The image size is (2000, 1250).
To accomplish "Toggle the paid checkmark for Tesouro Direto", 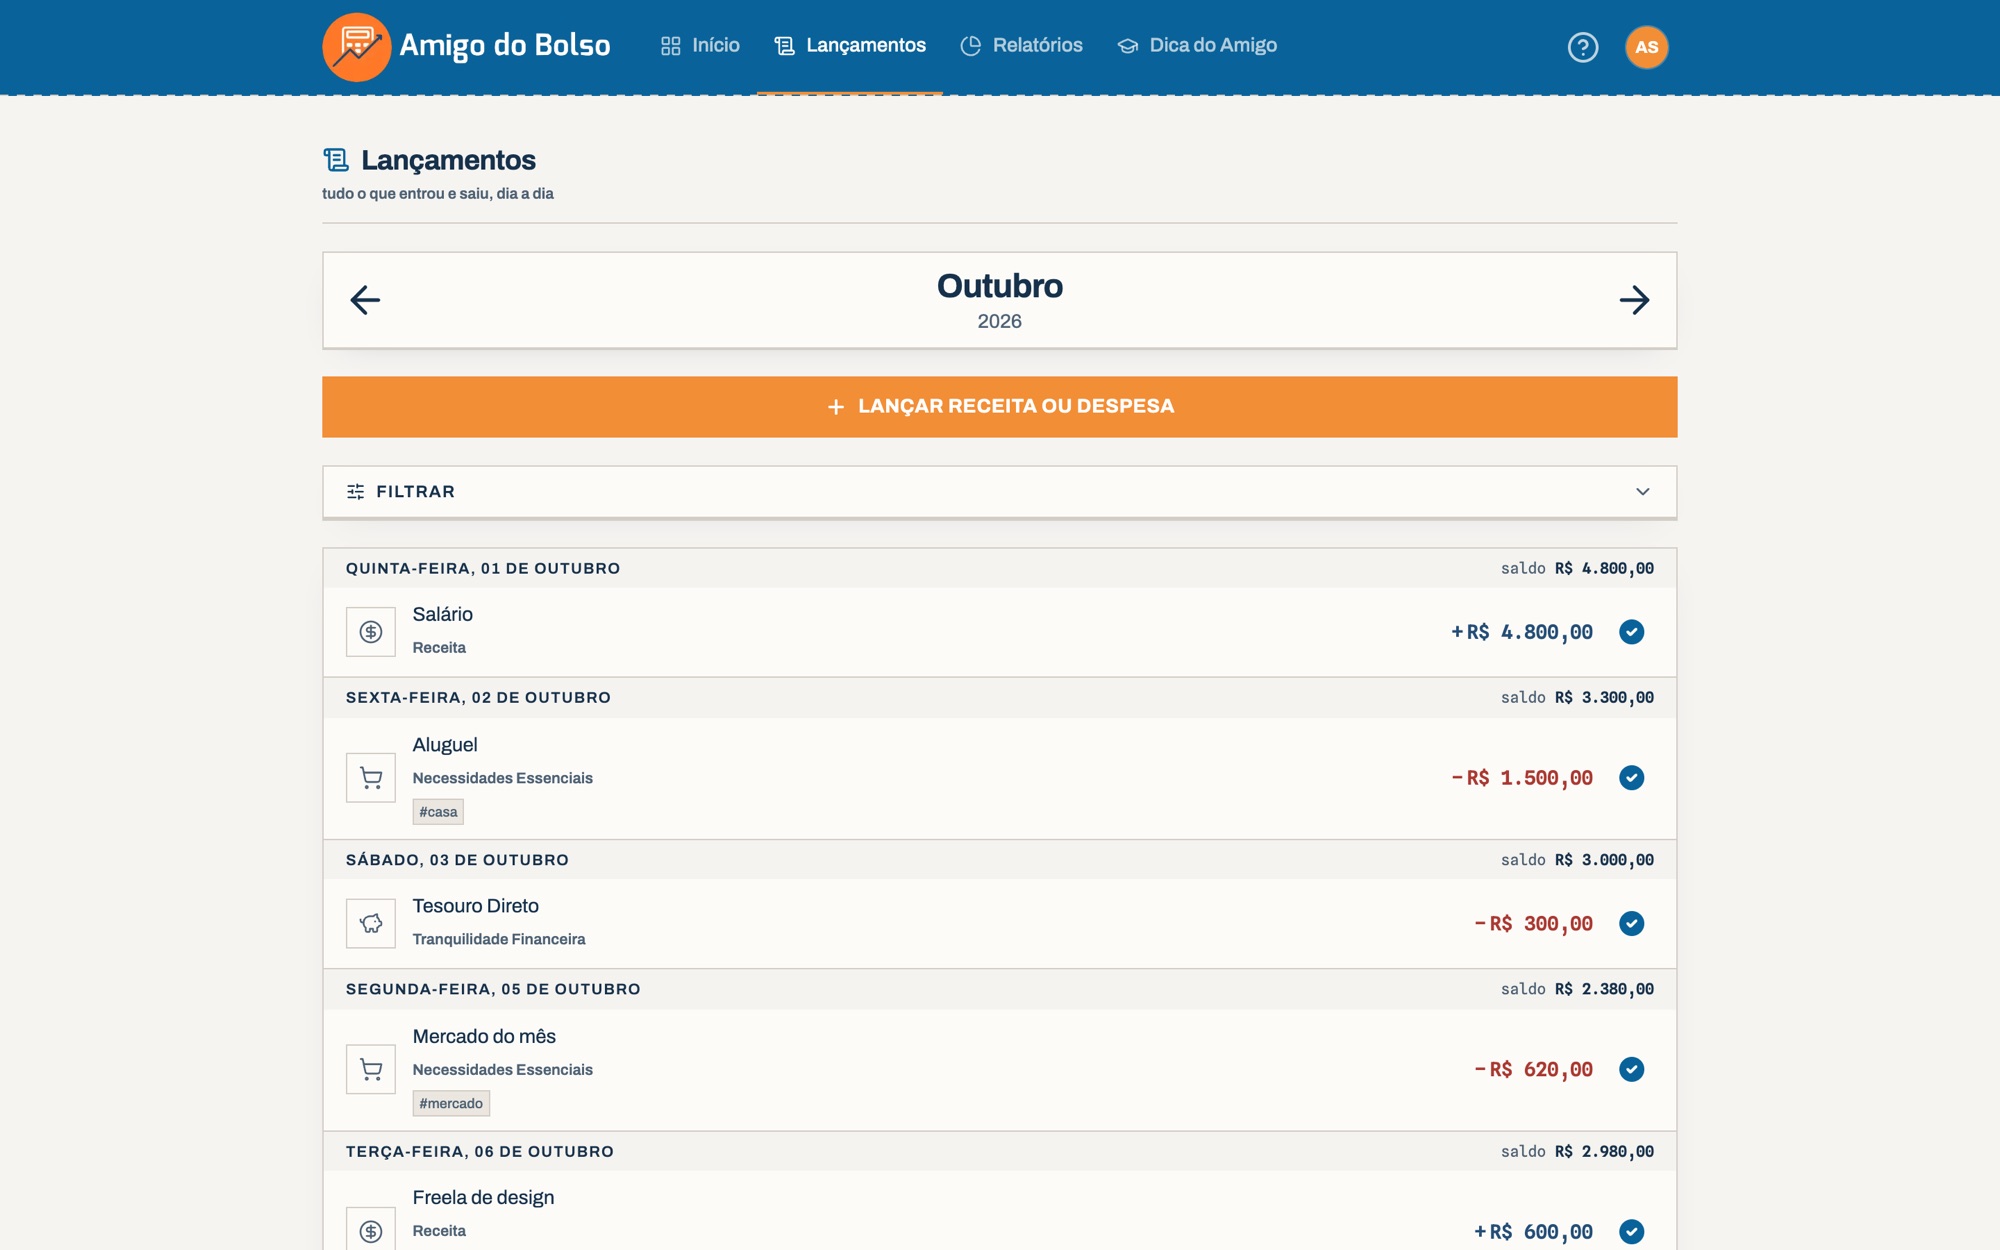I will coord(1631,923).
